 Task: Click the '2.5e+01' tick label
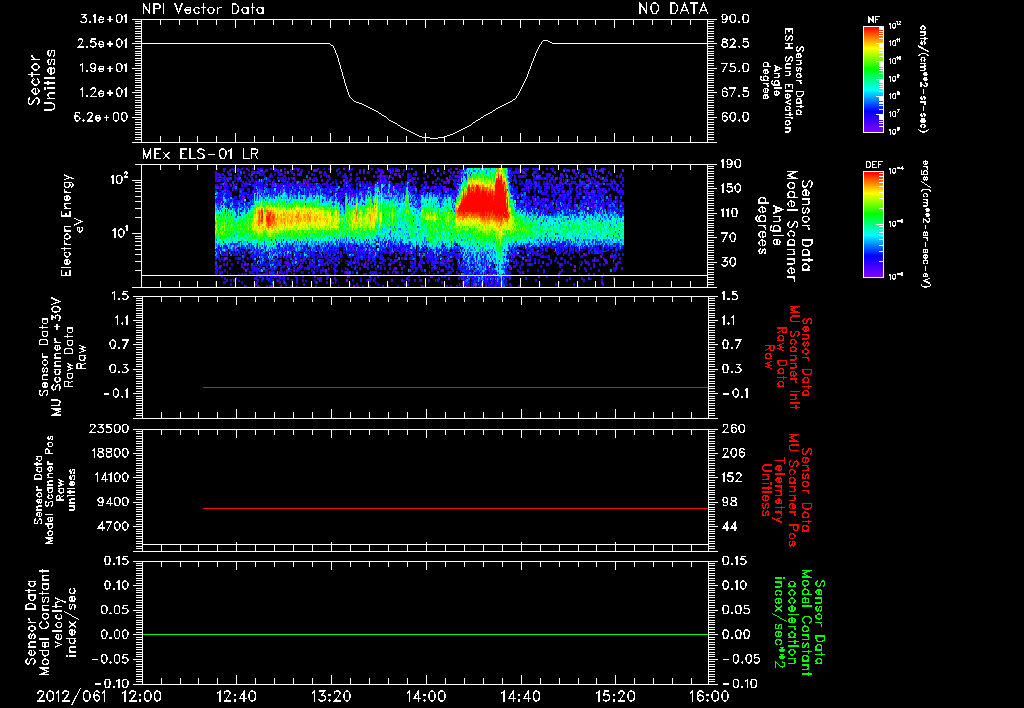click(104, 43)
